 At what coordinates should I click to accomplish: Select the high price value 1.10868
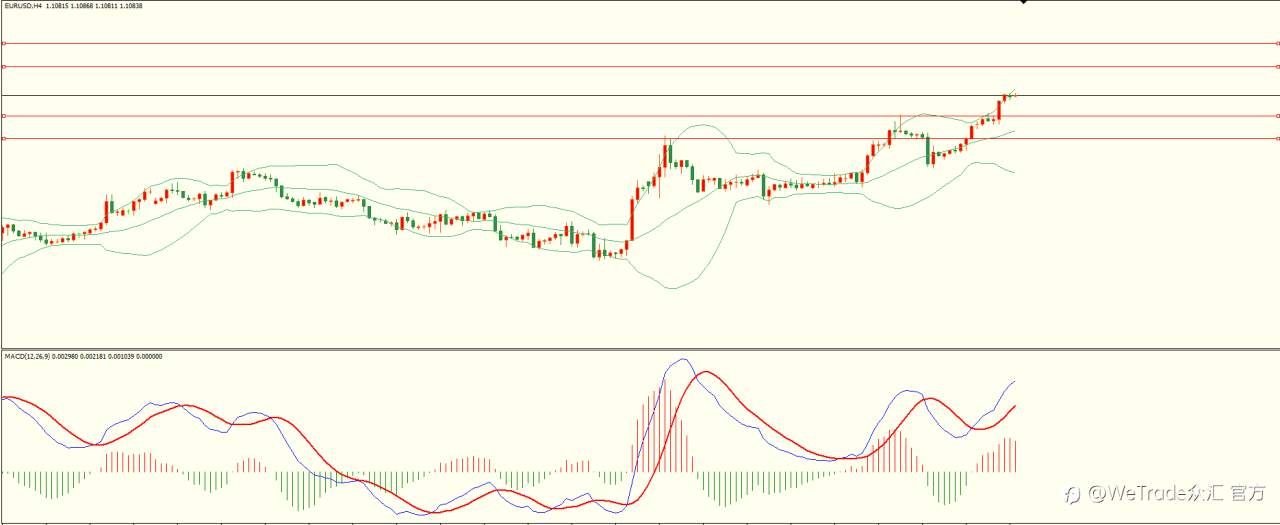tap(82, 6)
